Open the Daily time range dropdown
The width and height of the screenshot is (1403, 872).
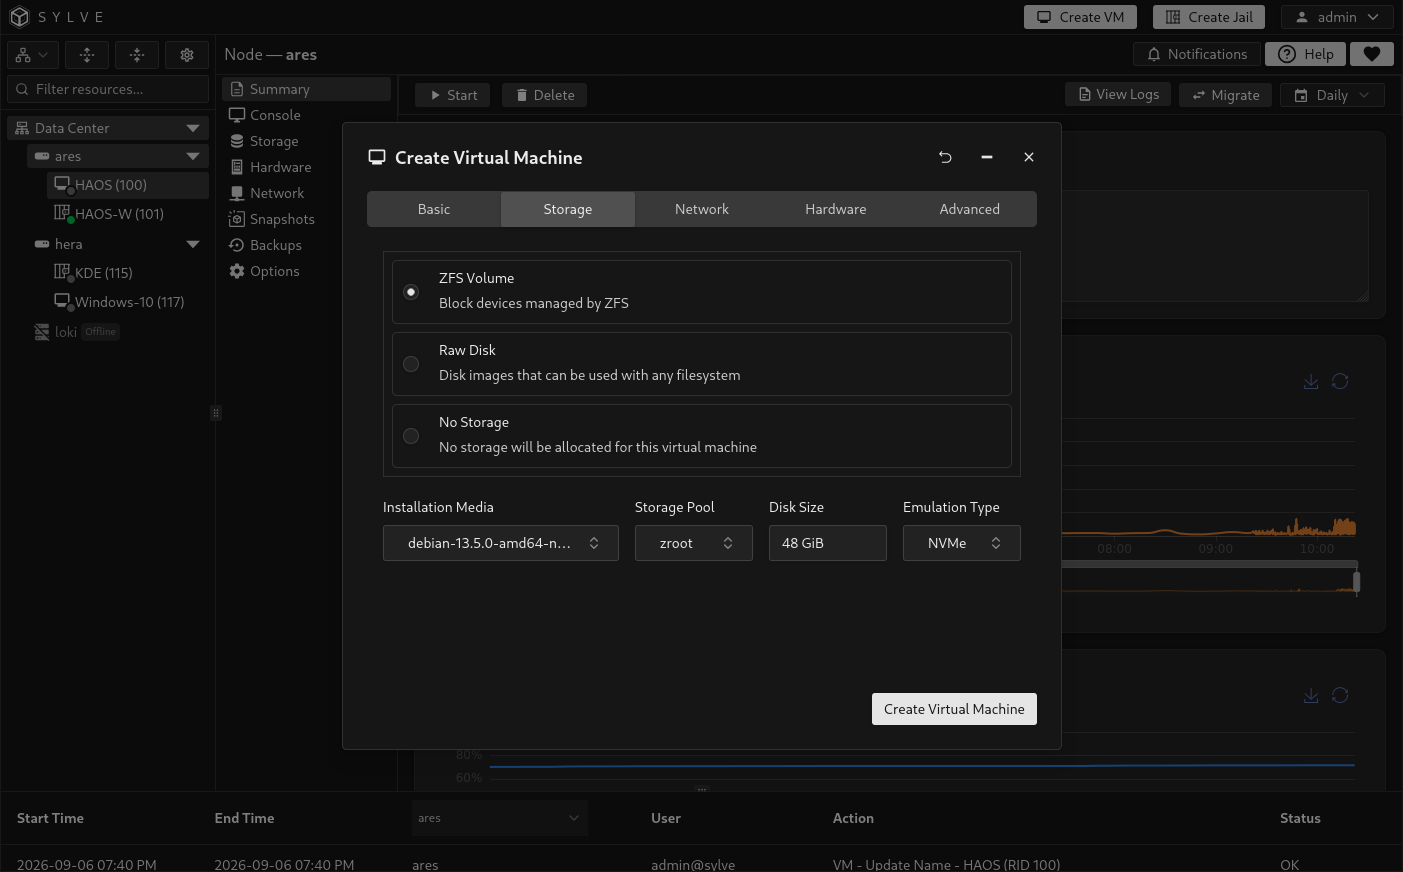pyautogui.click(x=1332, y=95)
